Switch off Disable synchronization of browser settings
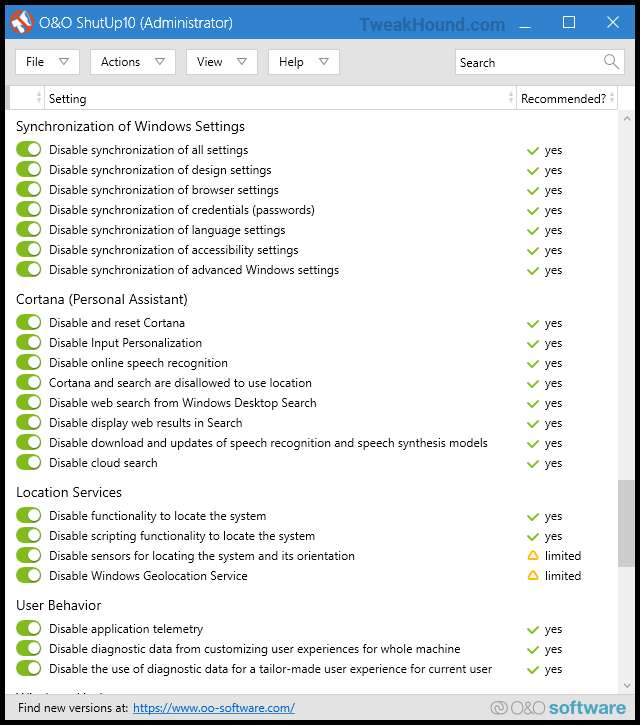 coord(29,189)
